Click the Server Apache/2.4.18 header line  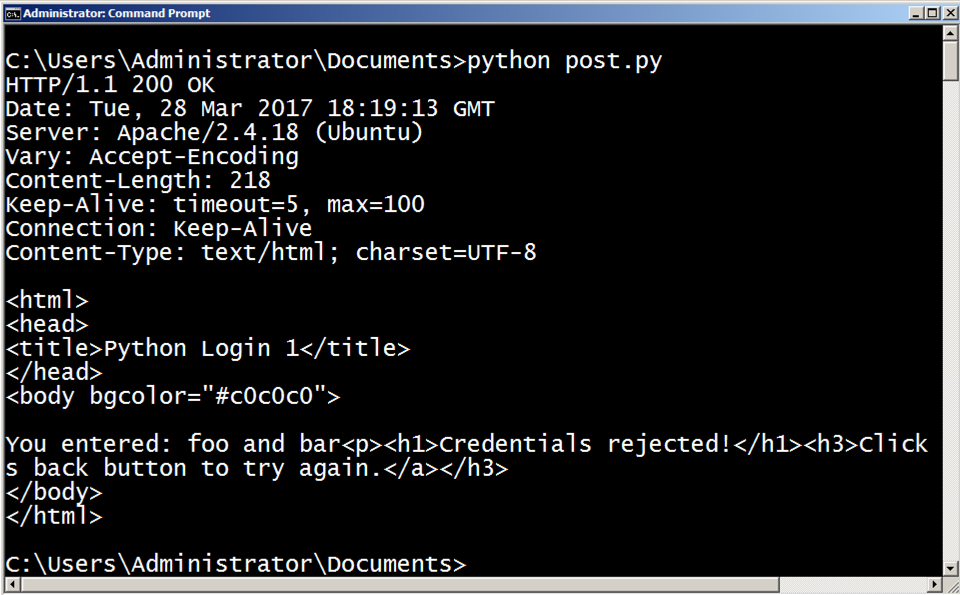pos(214,132)
